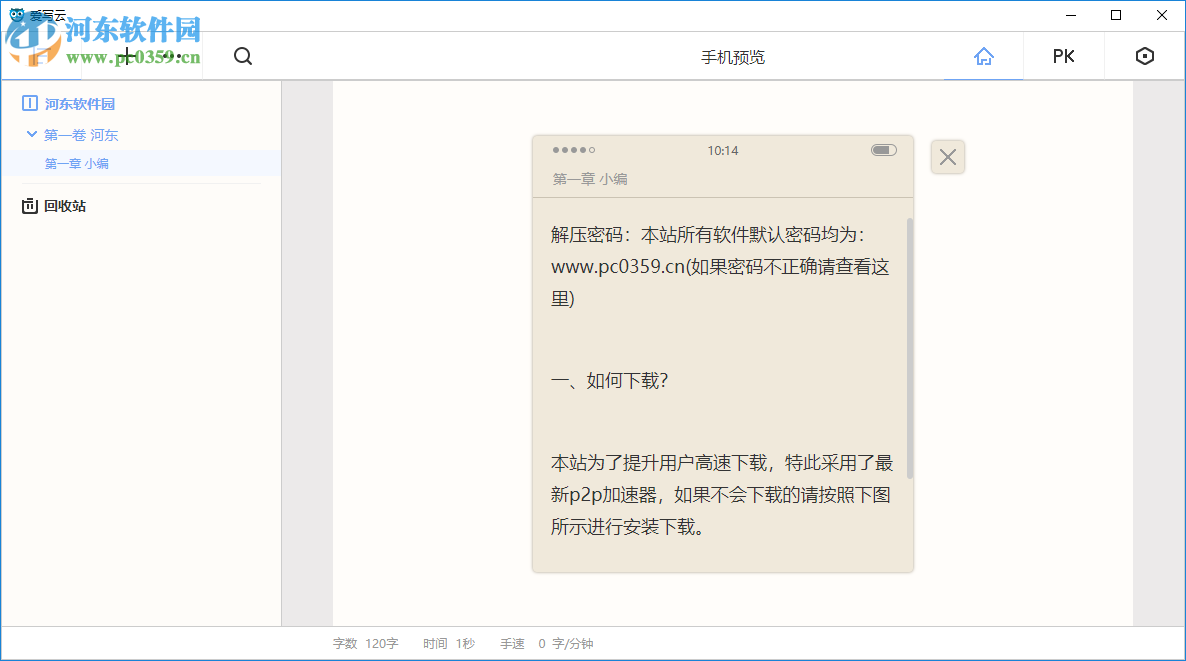The width and height of the screenshot is (1186, 661).
Task: Close the phone preview with the X button
Action: click(947, 157)
